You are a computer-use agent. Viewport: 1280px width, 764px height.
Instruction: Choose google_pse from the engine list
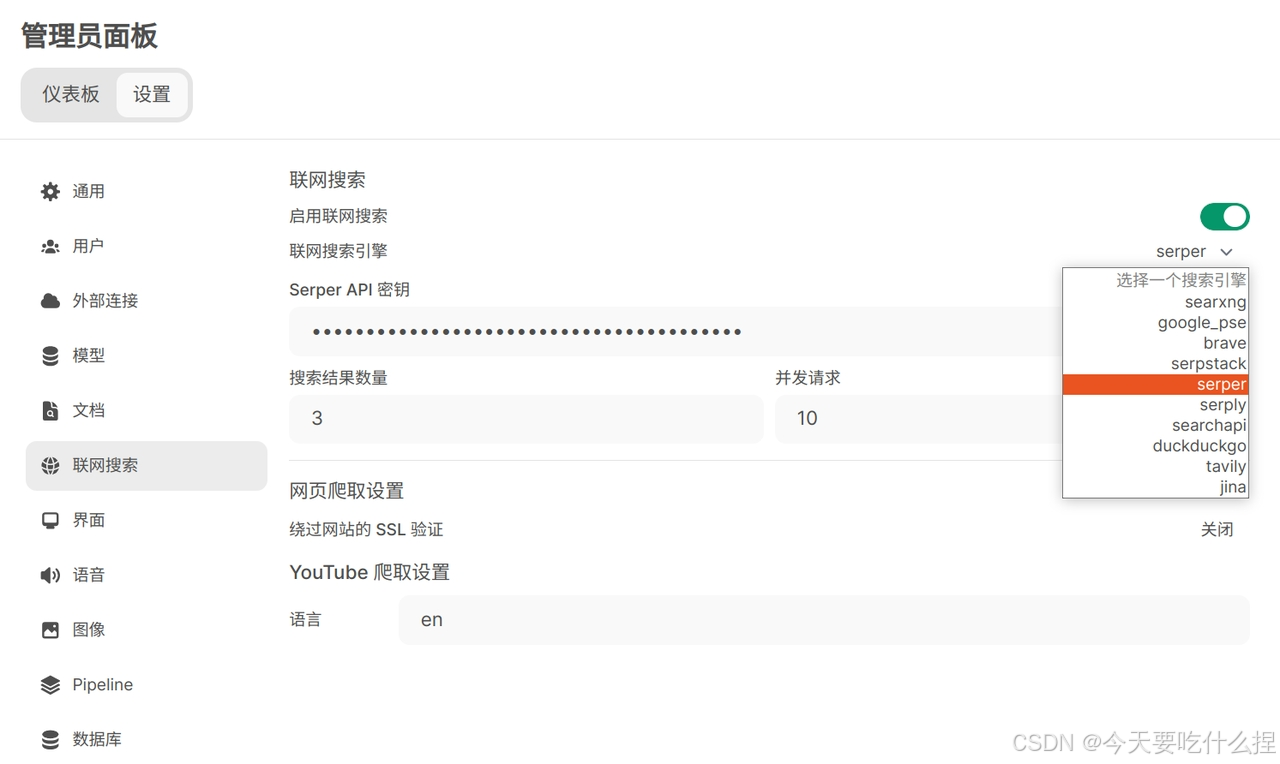tap(1155, 322)
